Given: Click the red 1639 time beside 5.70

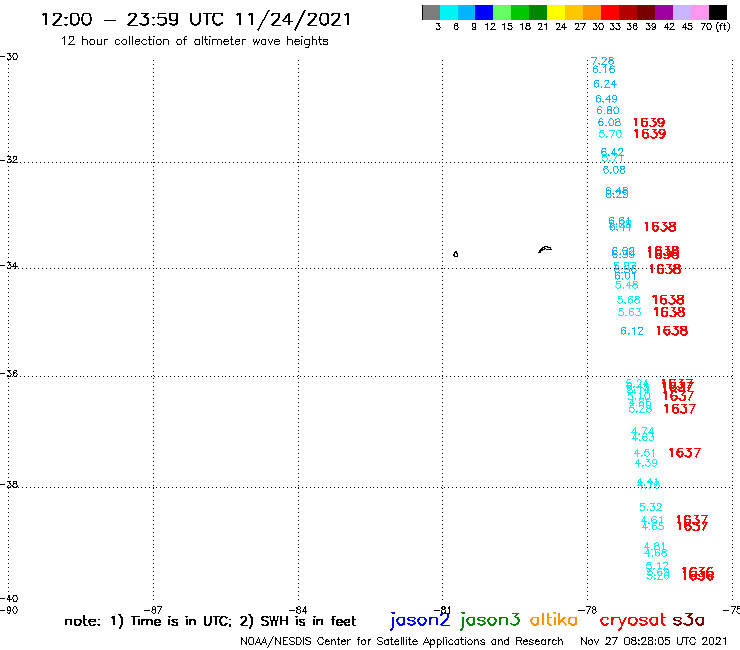Looking at the screenshot, I should (x=650, y=134).
